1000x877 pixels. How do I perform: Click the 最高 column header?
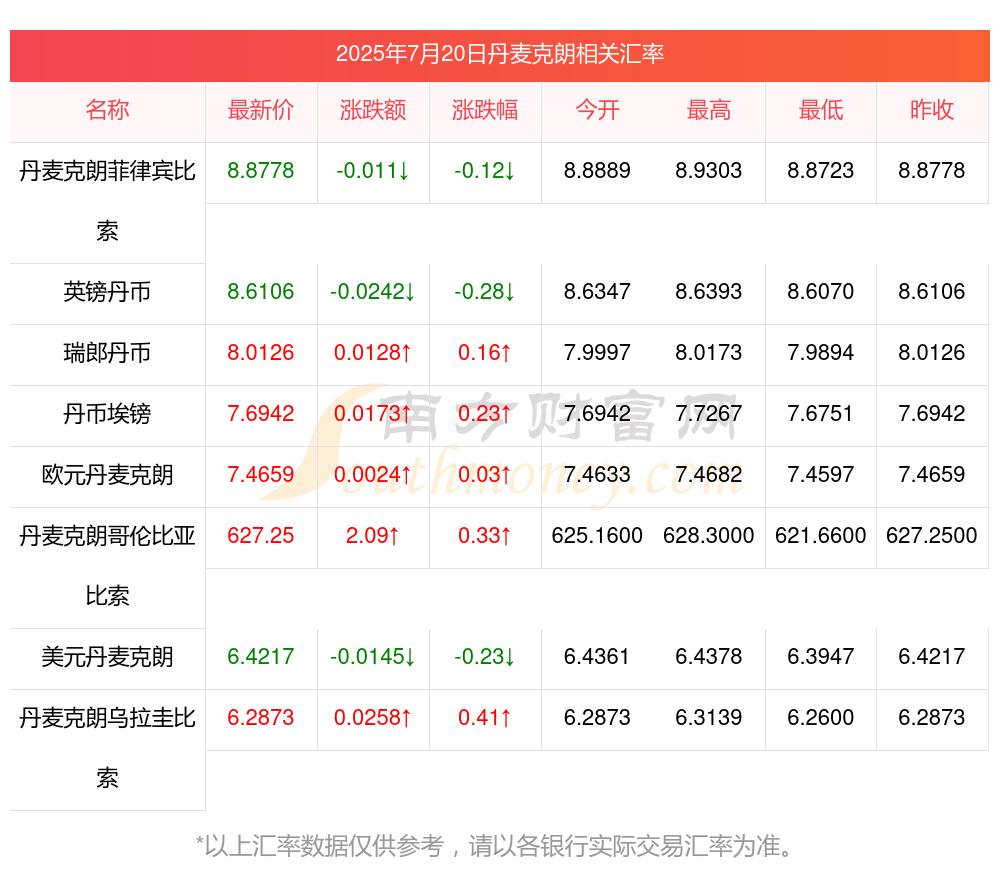coord(709,110)
